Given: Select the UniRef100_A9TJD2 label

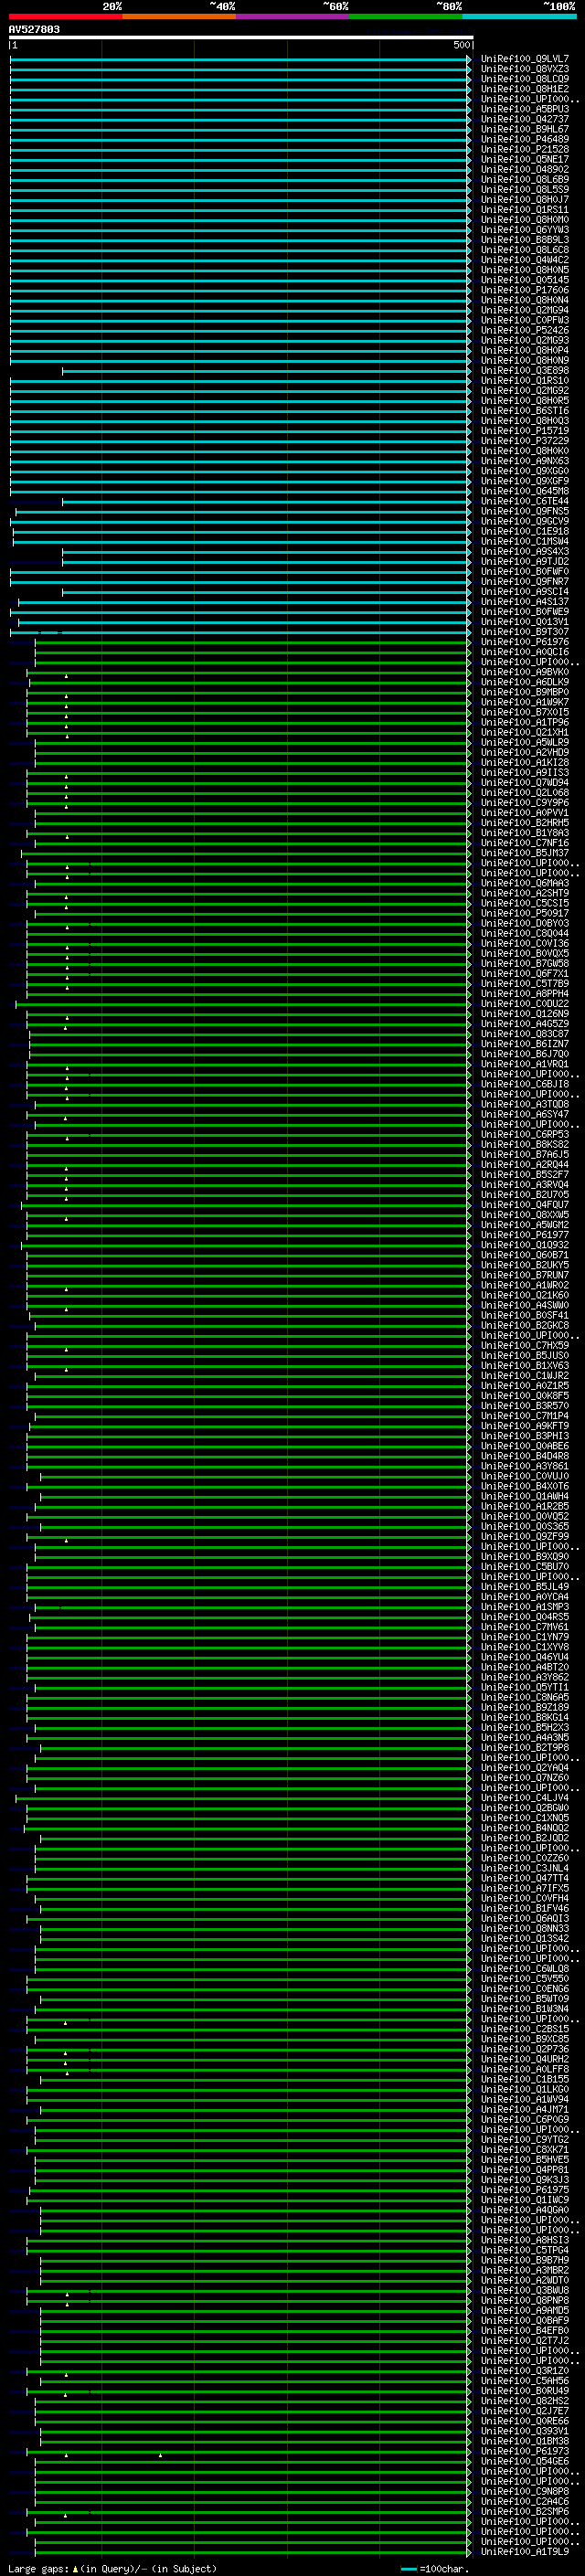Looking at the screenshot, I should point(525,562).
